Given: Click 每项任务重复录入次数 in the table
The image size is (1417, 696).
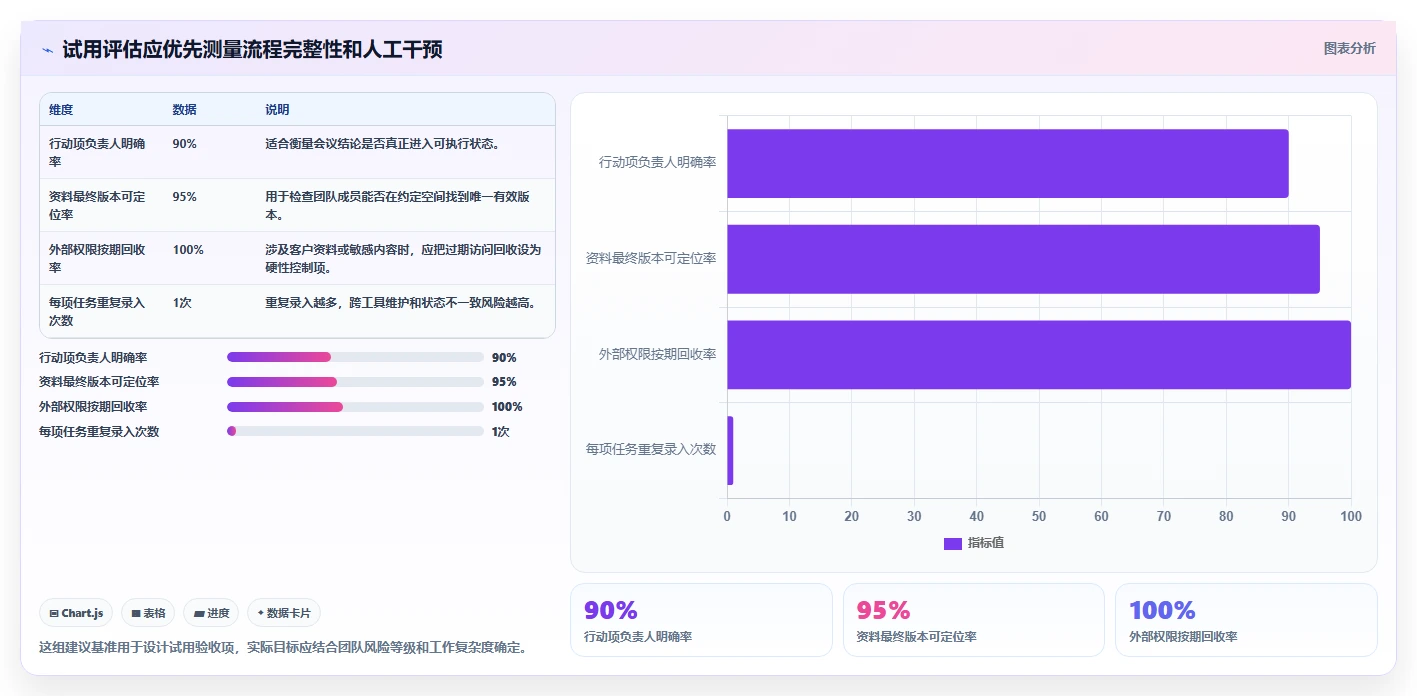Looking at the screenshot, I should pyautogui.click(x=98, y=311).
